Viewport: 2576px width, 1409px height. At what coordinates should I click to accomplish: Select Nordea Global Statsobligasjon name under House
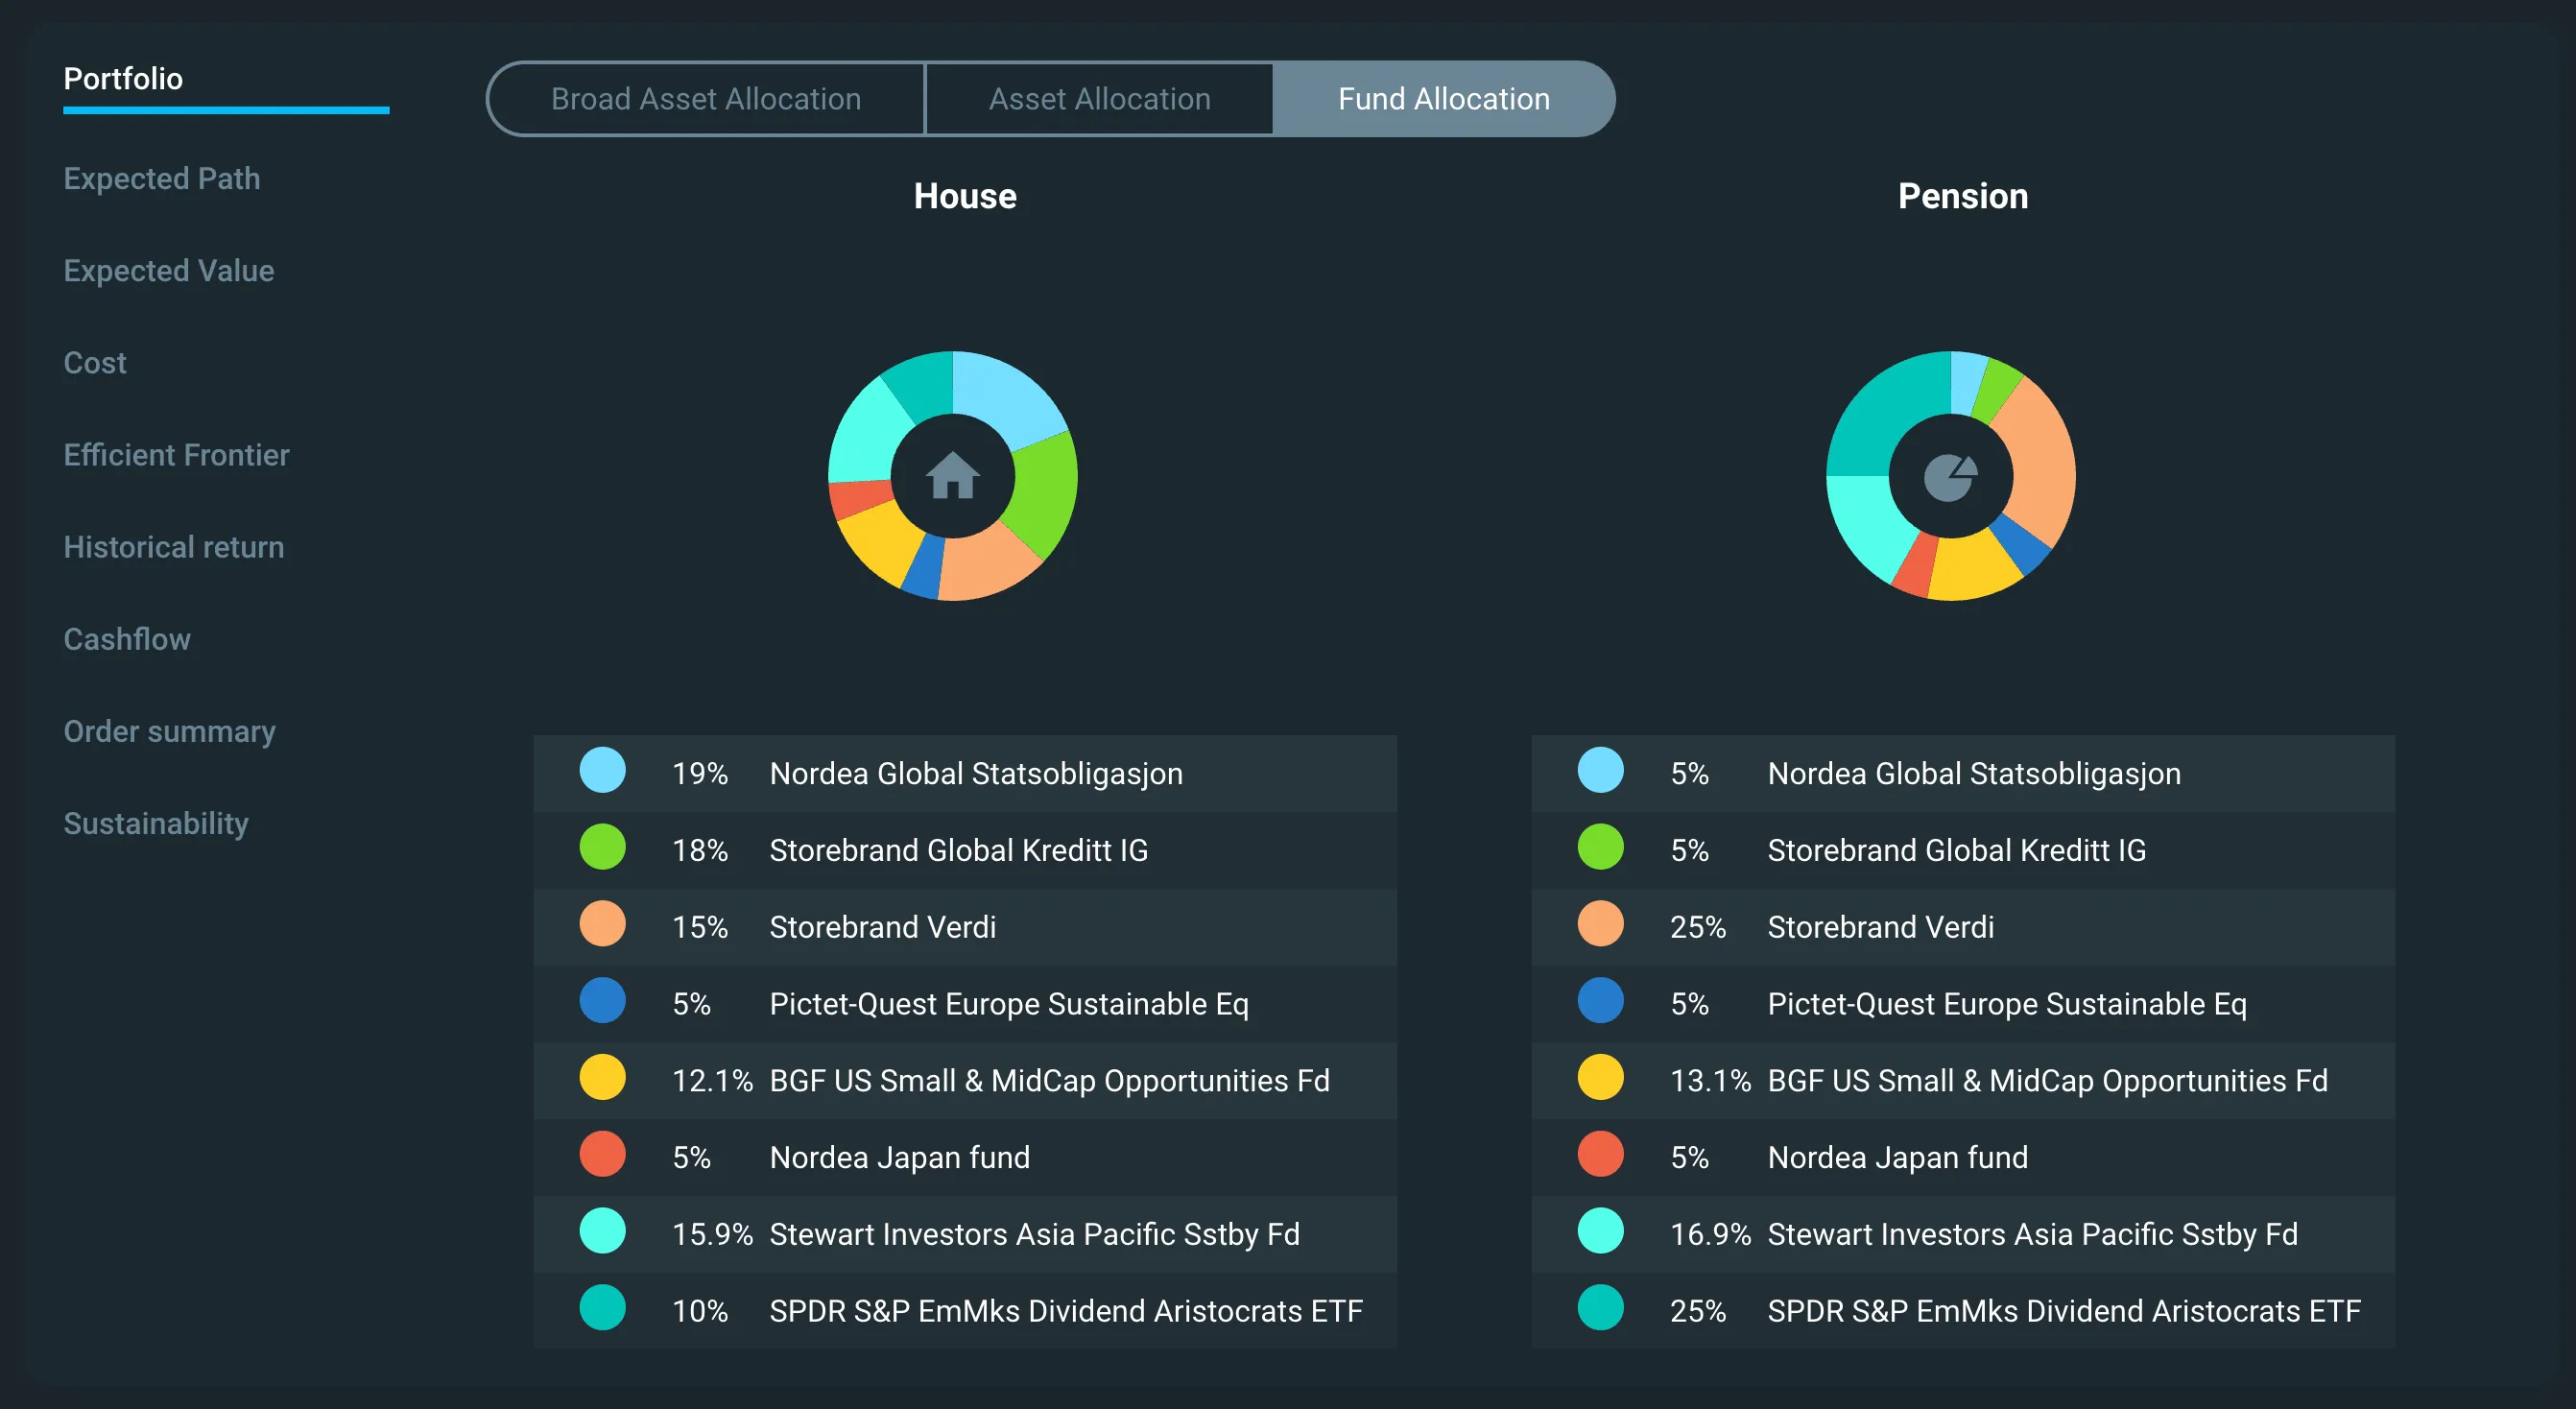point(976,774)
